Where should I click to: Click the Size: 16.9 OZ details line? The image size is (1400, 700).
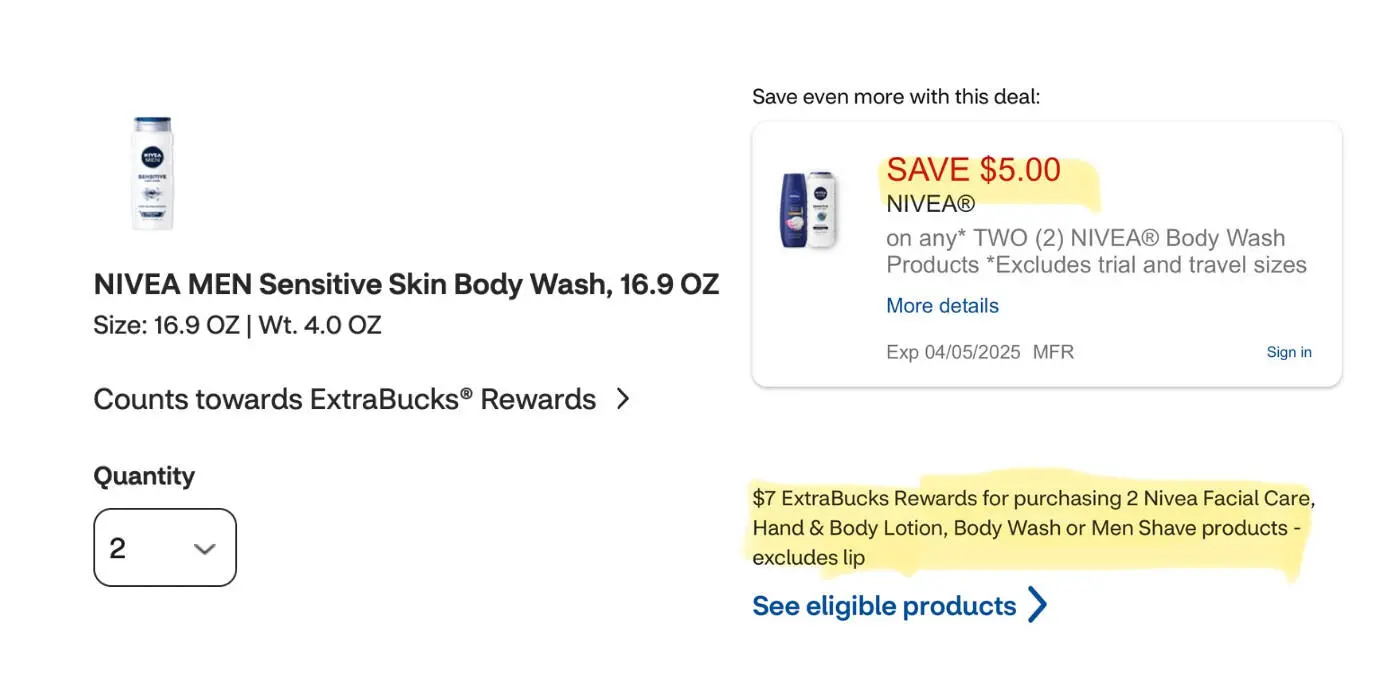pyautogui.click(x=237, y=325)
